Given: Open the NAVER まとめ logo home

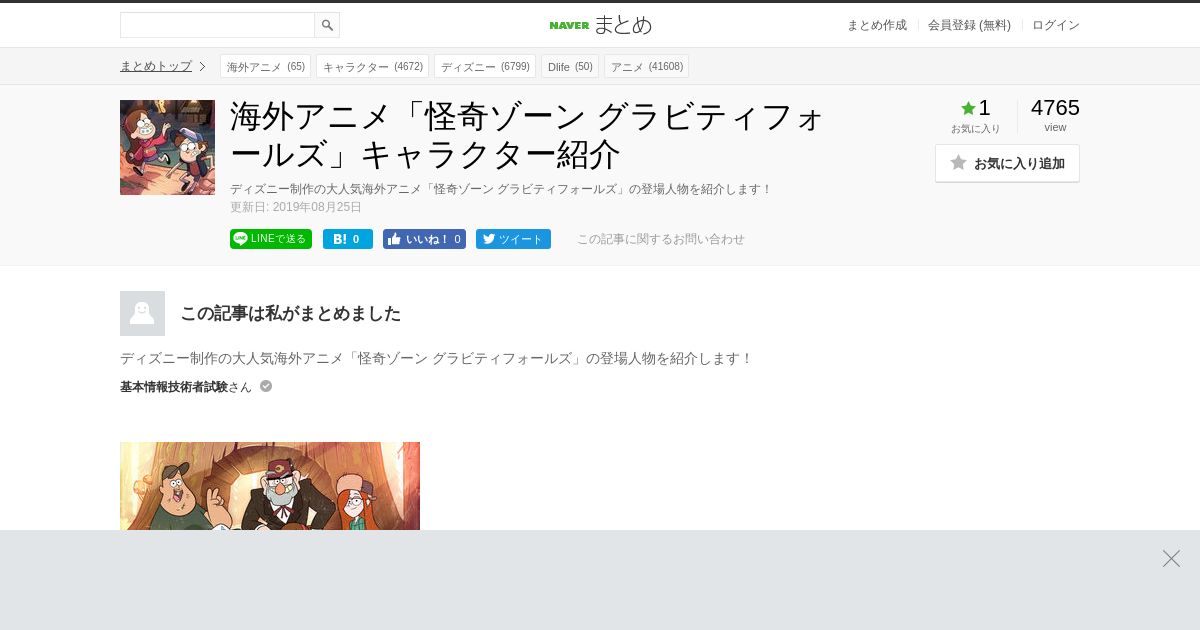Looking at the screenshot, I should 600,25.
